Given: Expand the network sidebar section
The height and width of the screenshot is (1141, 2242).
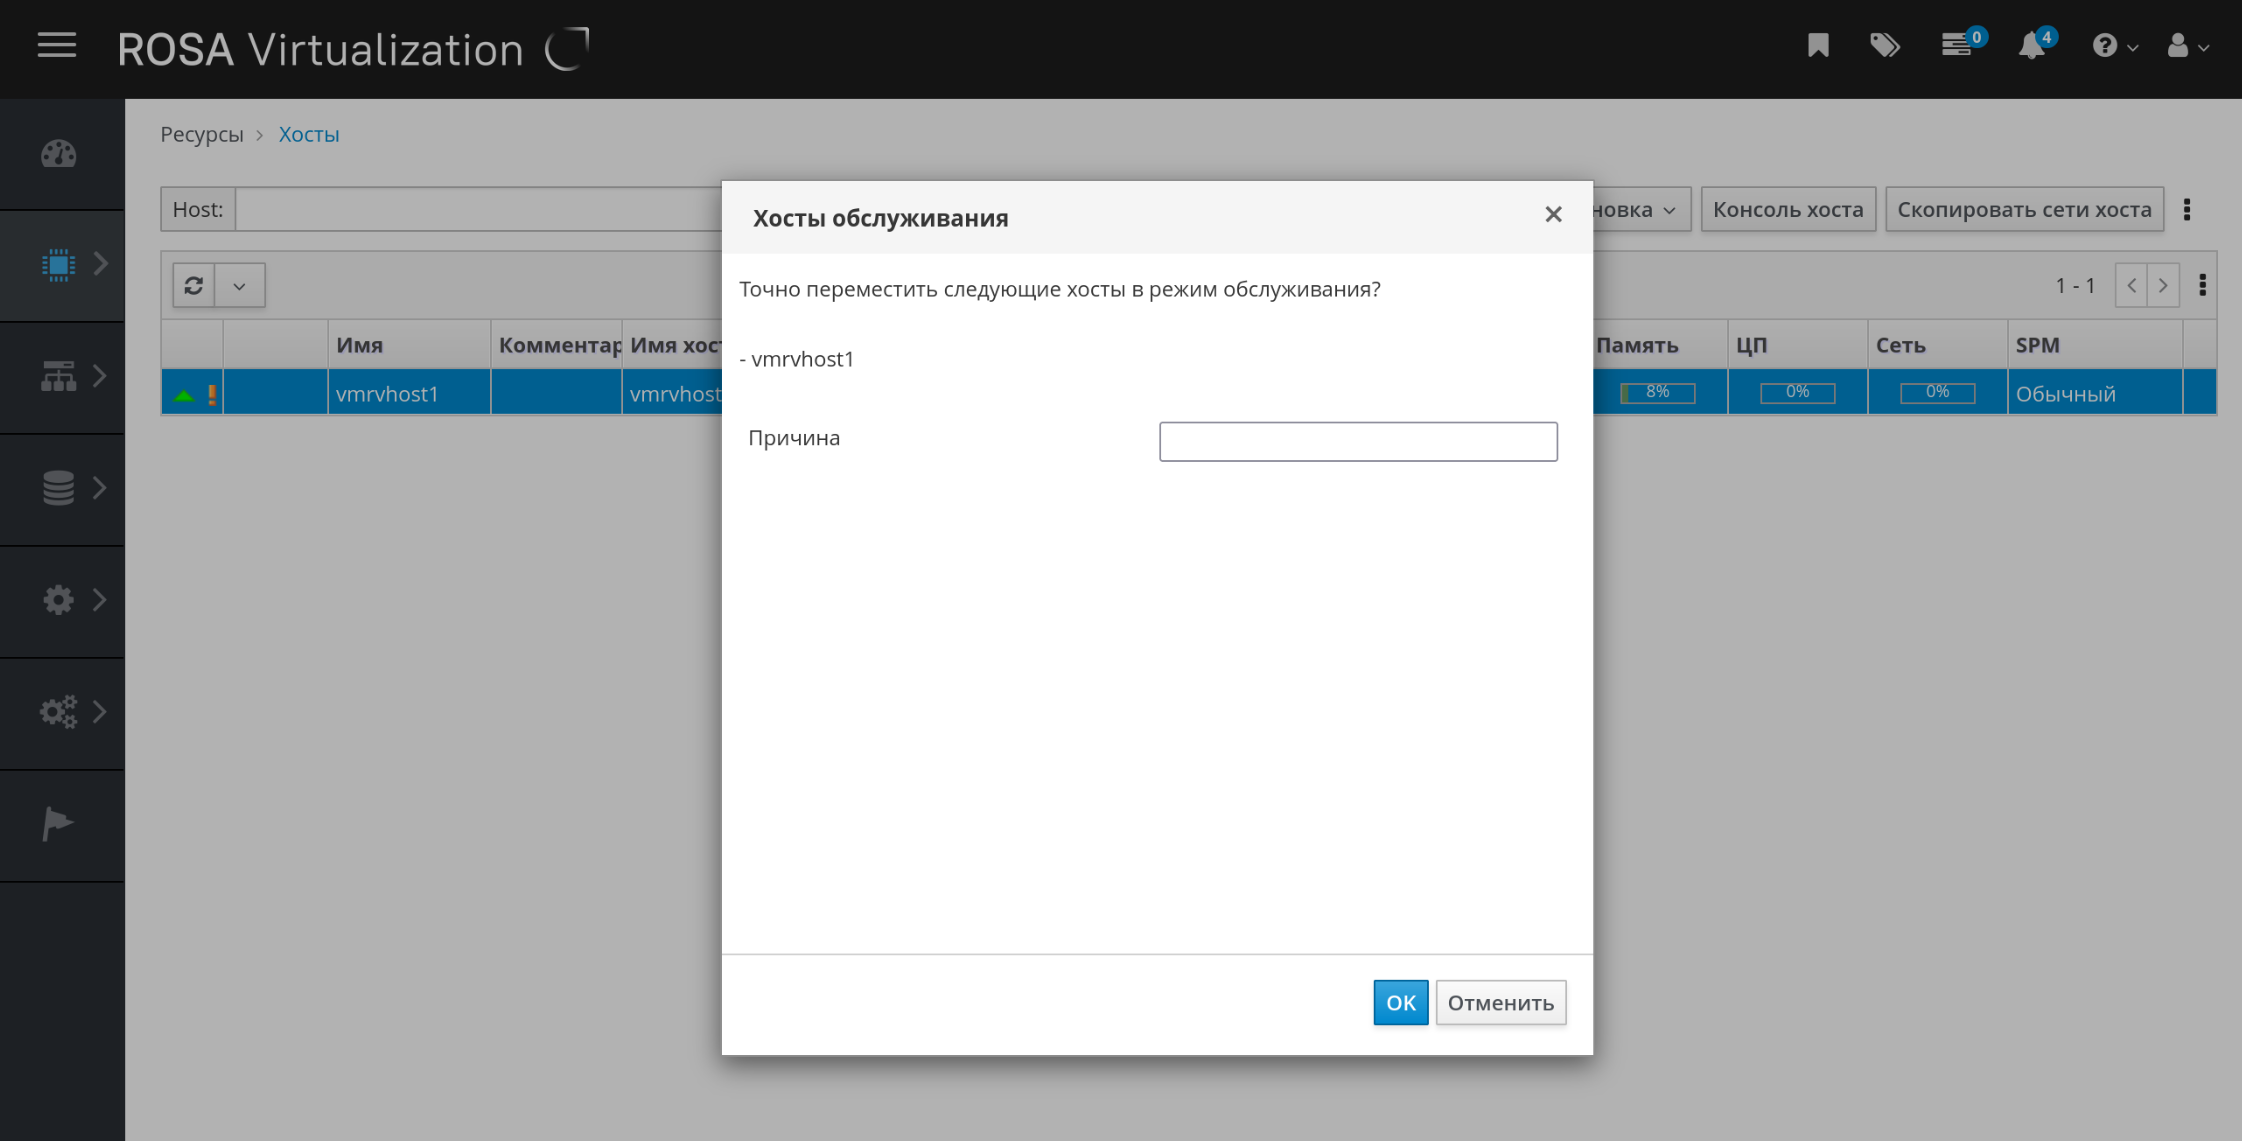Looking at the screenshot, I should (62, 376).
